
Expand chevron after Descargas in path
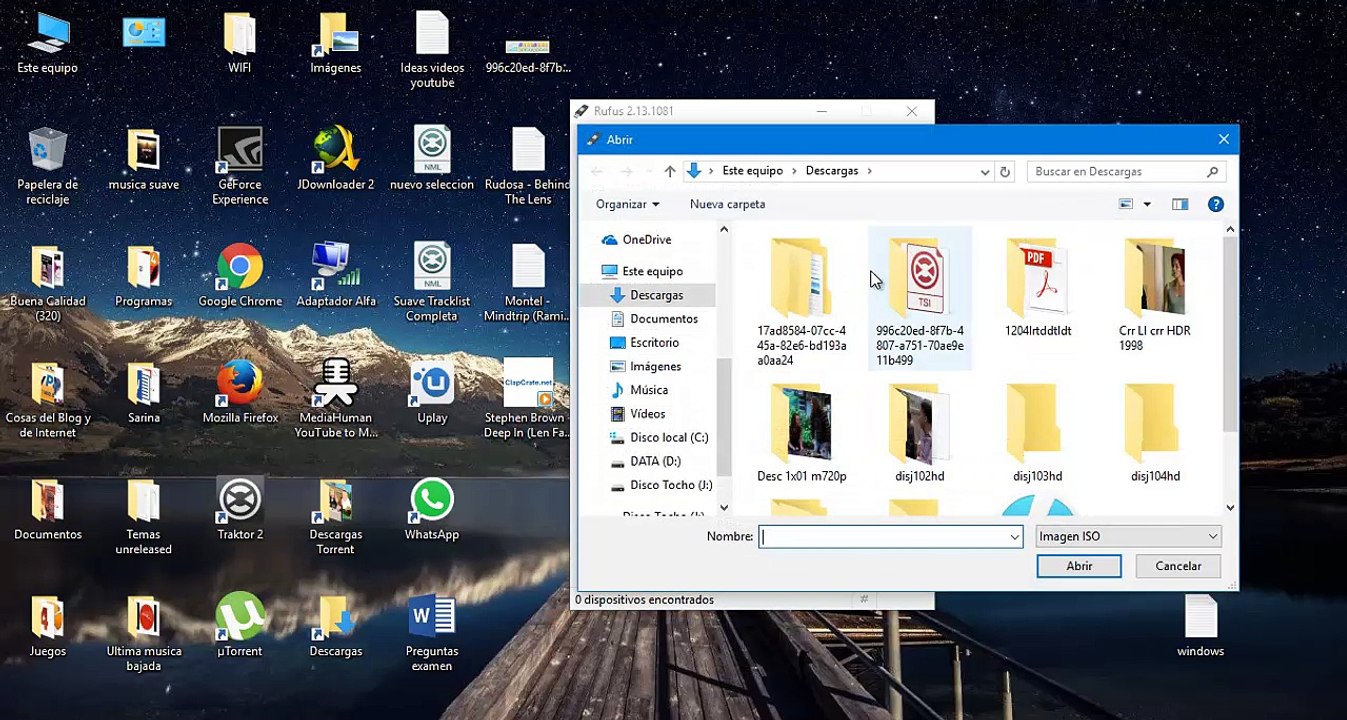(870, 171)
